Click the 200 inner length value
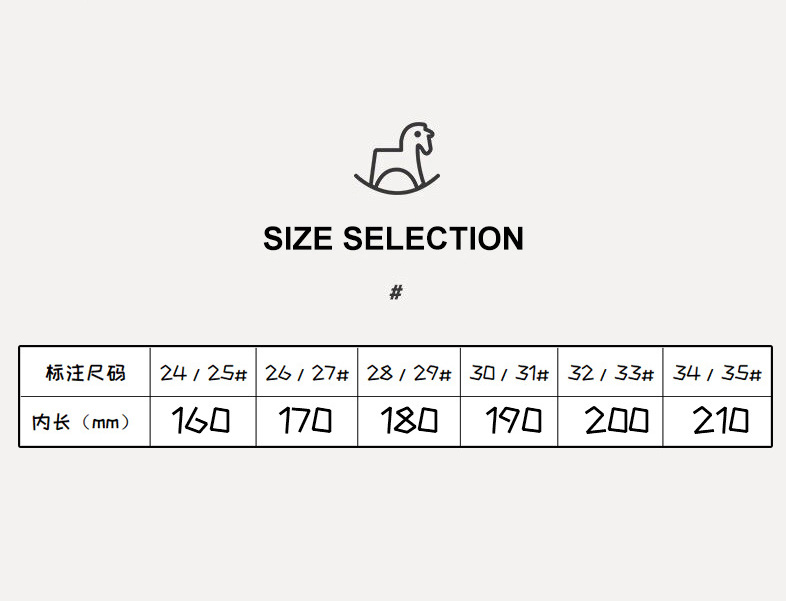This screenshot has height=601, width=786. (x=616, y=421)
